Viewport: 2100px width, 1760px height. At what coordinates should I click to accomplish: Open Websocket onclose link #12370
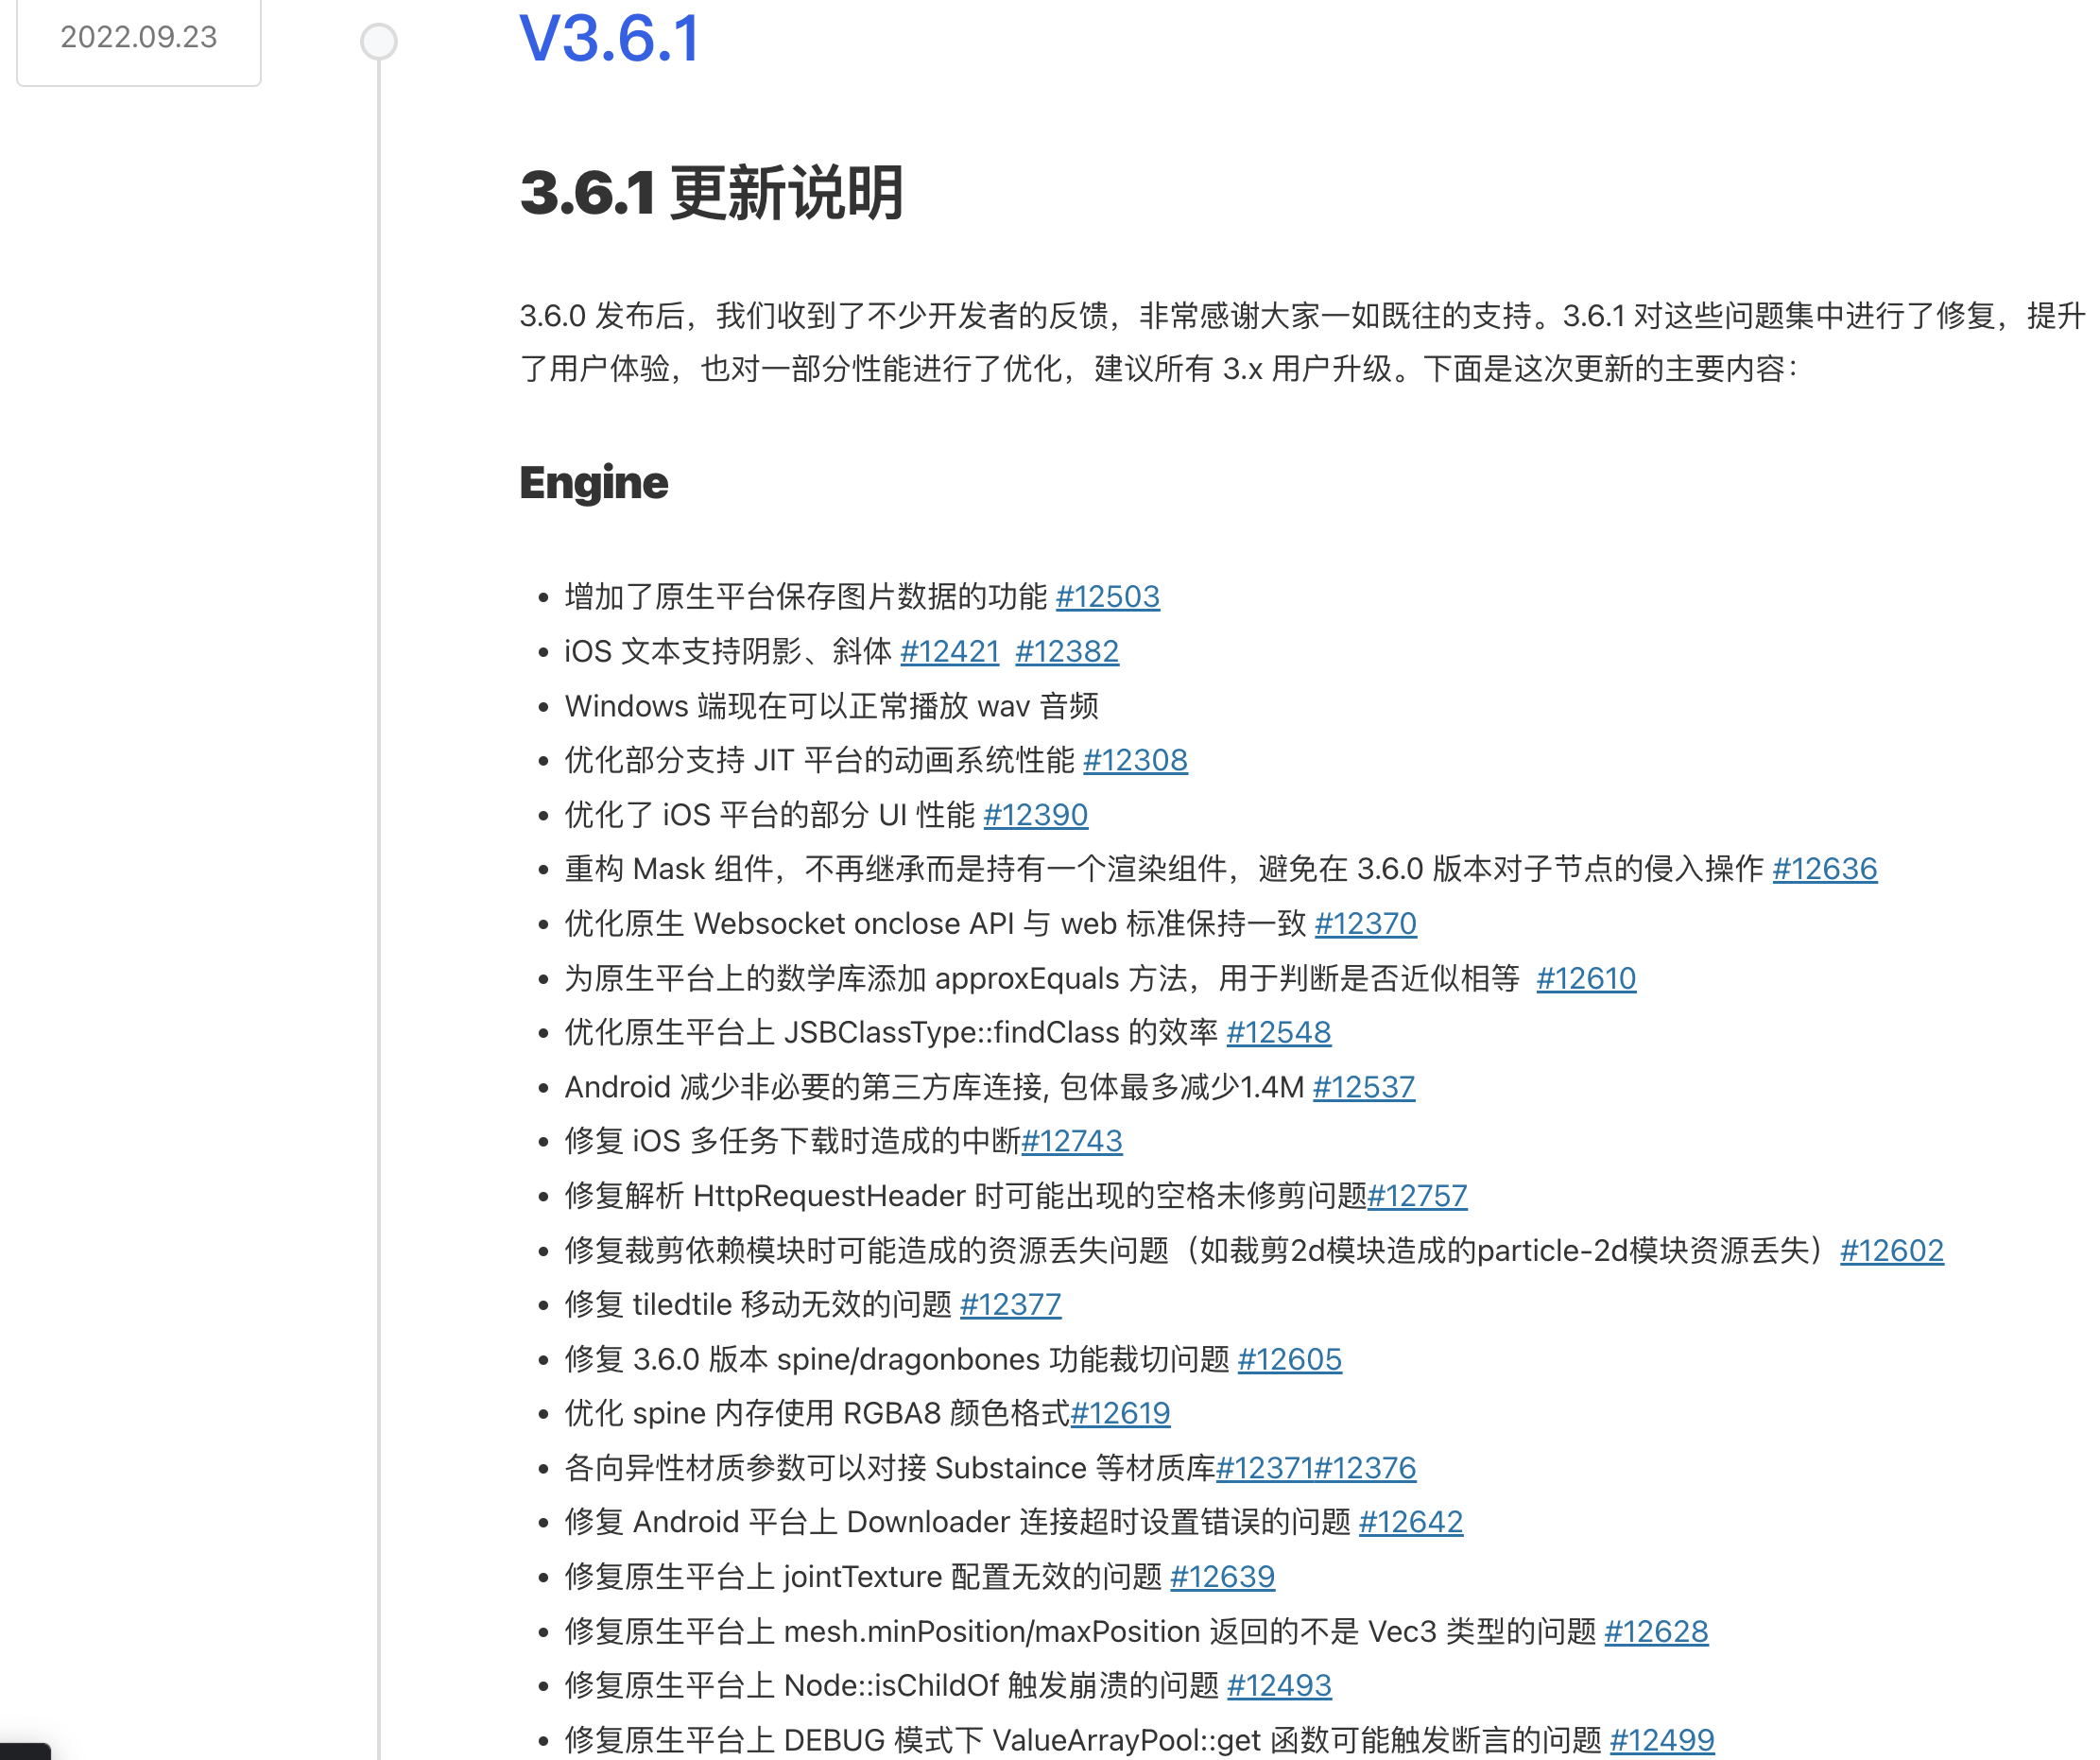(x=1365, y=924)
